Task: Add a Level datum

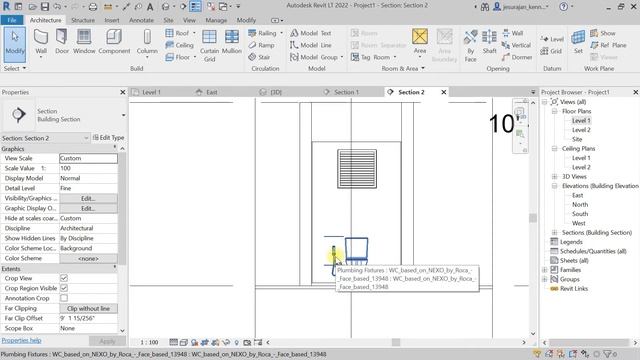Action: [x=552, y=39]
